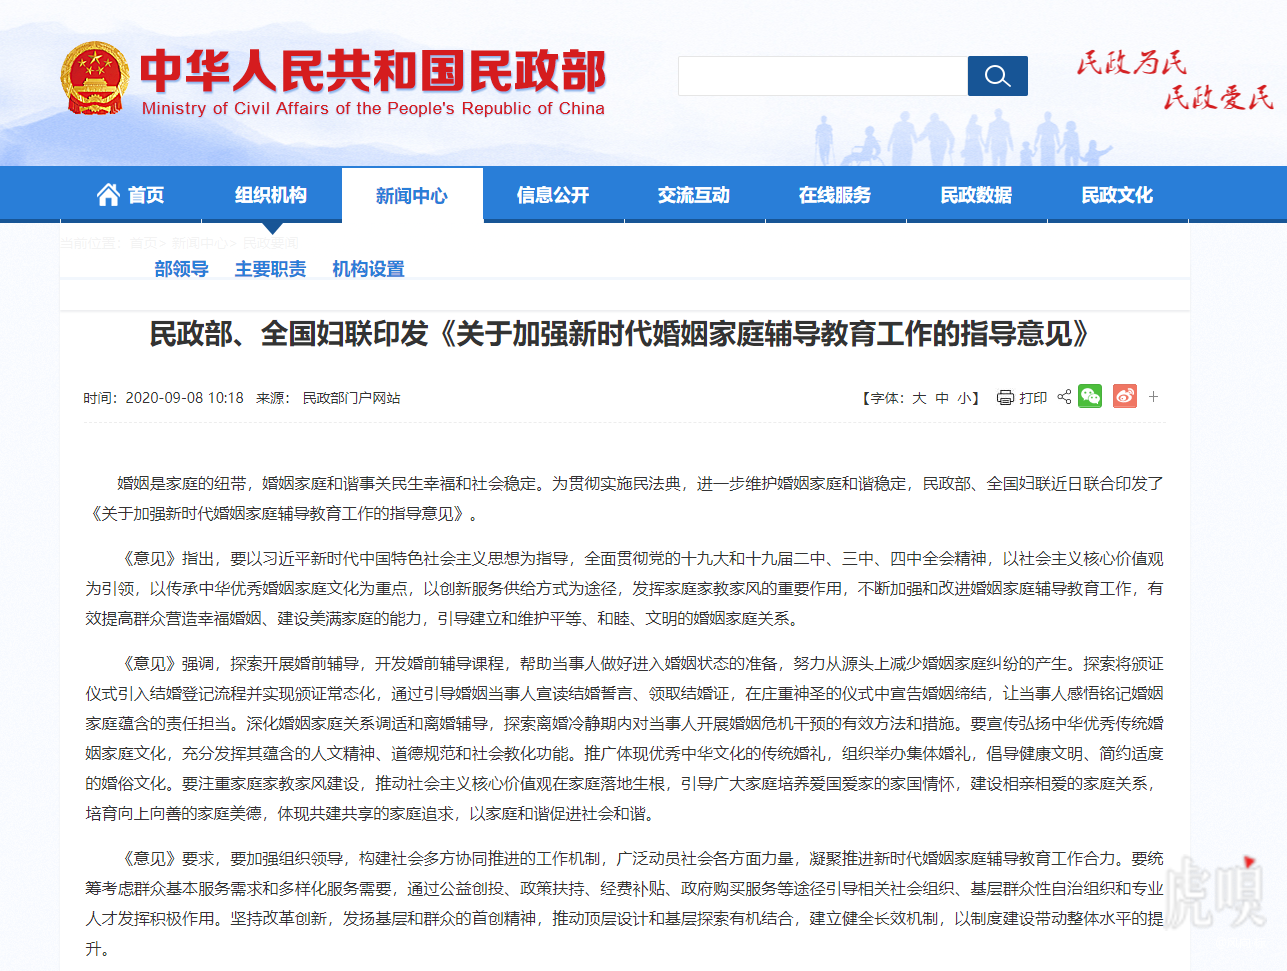Click the 打印 print link
Screen dimensions: 1287x971
click(x=1033, y=398)
